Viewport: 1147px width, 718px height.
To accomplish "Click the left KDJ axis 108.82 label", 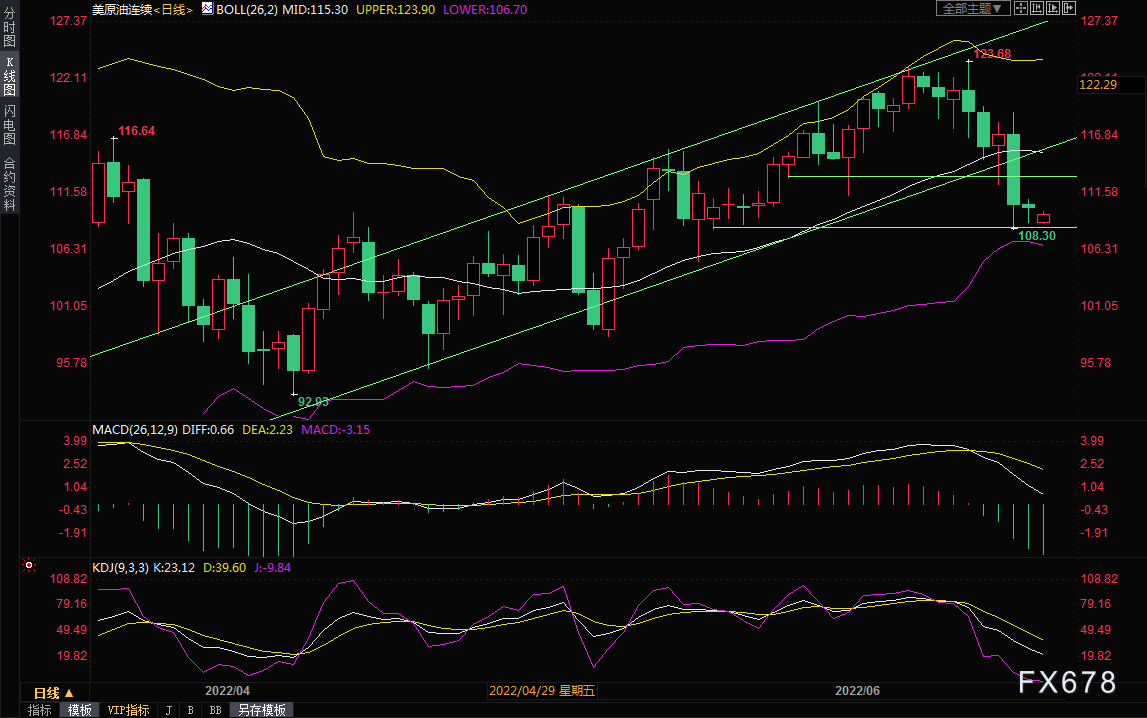I will pos(68,579).
